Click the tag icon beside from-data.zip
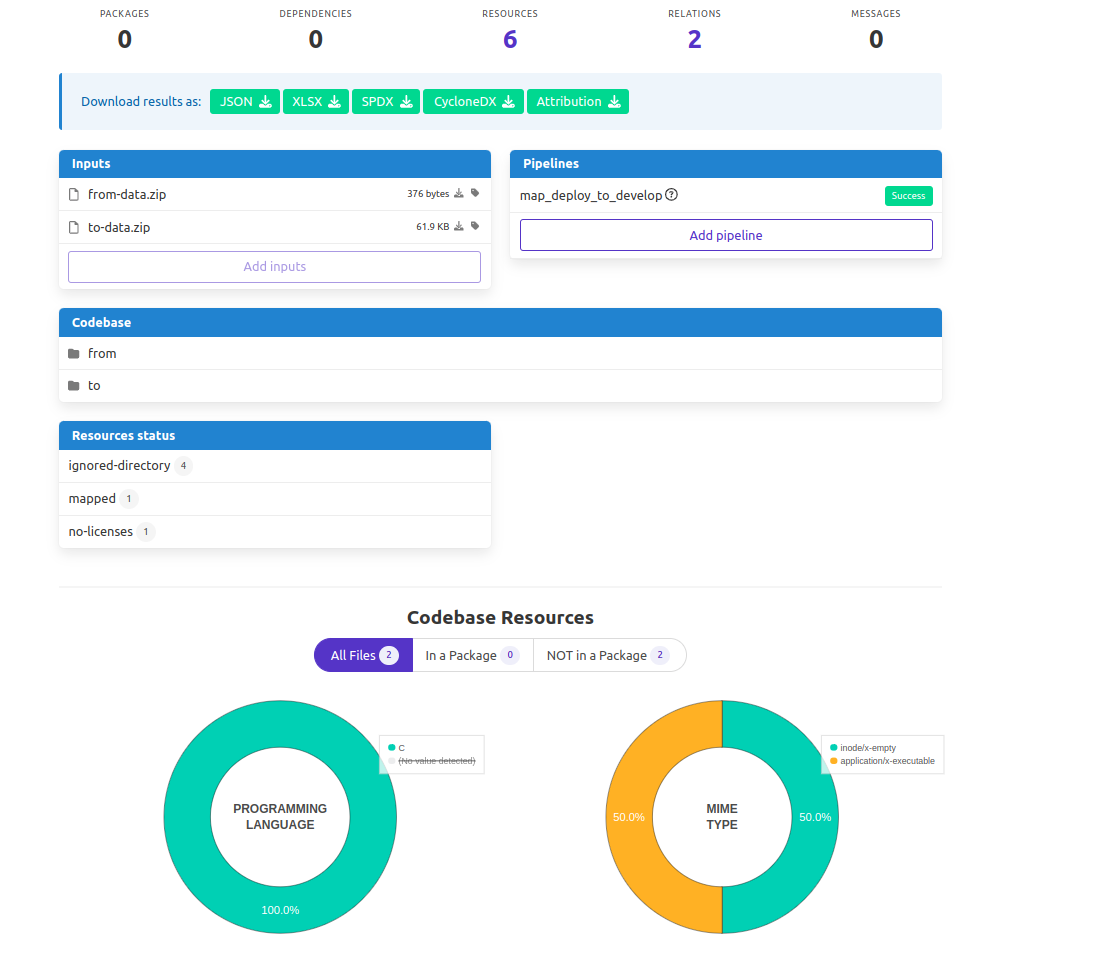This screenshot has width=1107, height=954. 475,193
